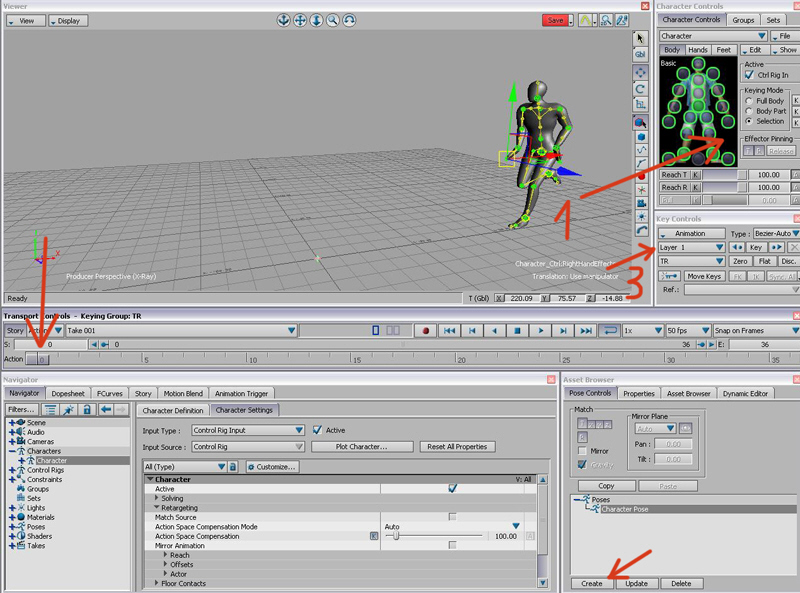Screen dimensions: 800x593
Task: Check the Mirror option in Pose Controls
Action: [x=581, y=450]
